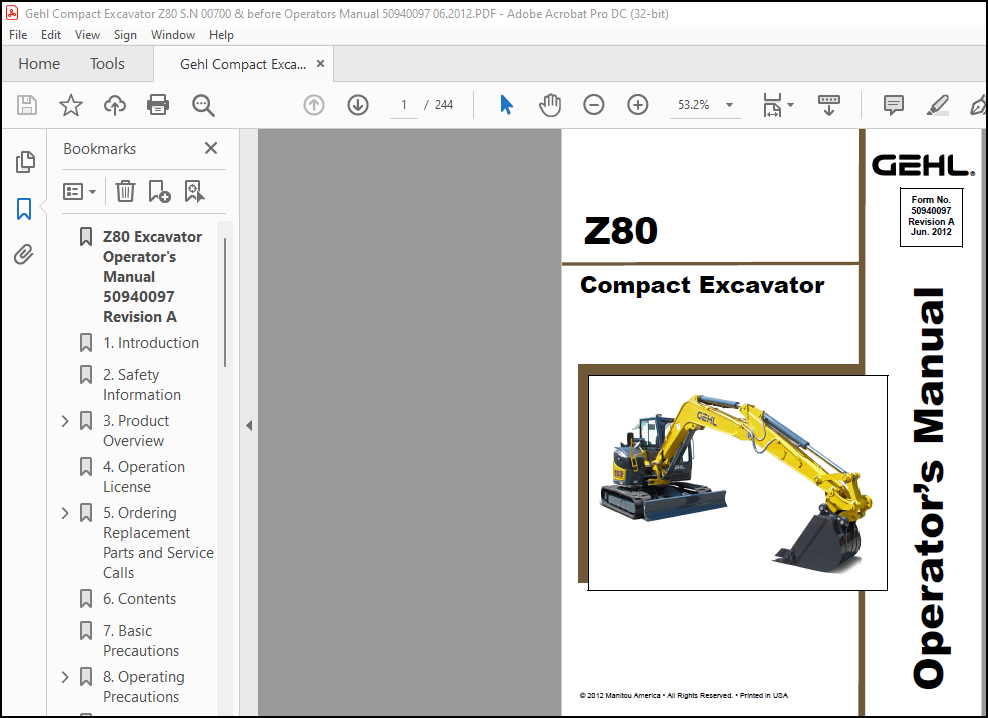
Task: Open the Sign menu
Action: pyautogui.click(x=125, y=35)
